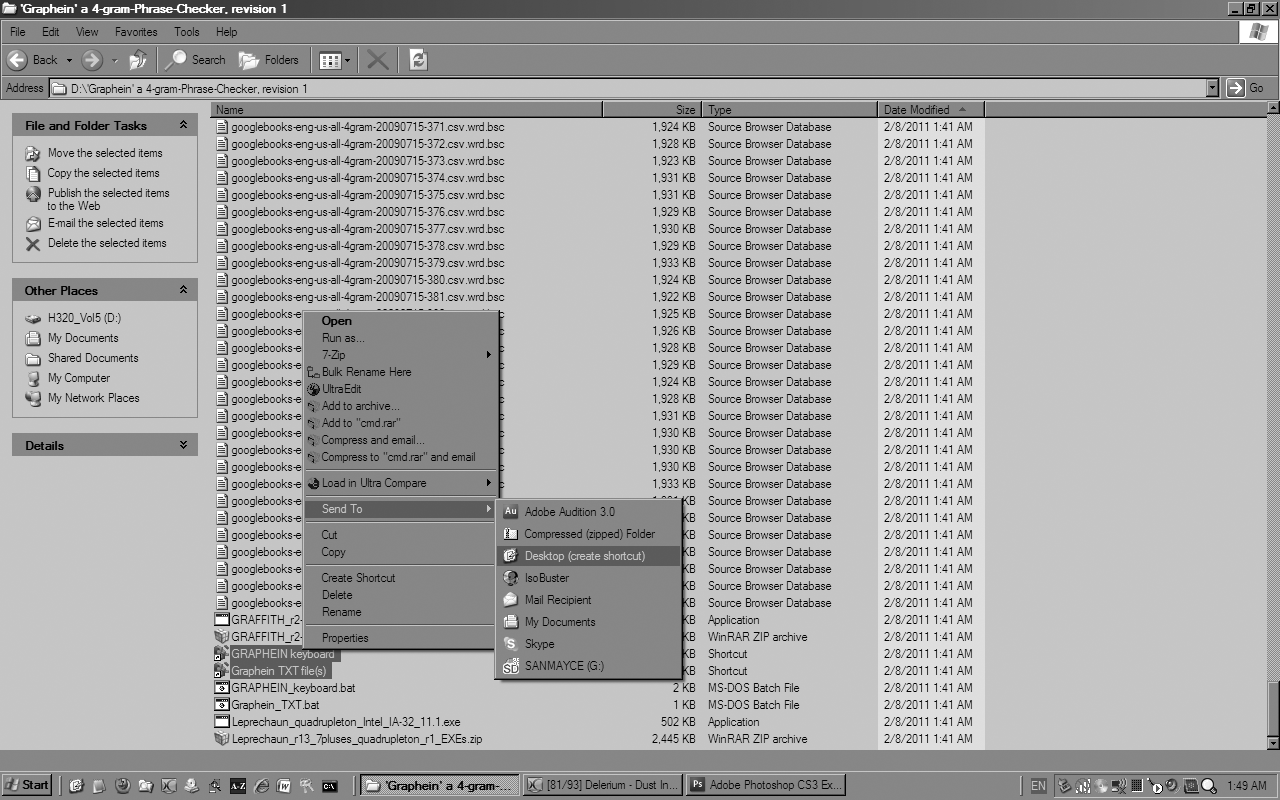
Task: Send to Skype
Action: pos(588,644)
